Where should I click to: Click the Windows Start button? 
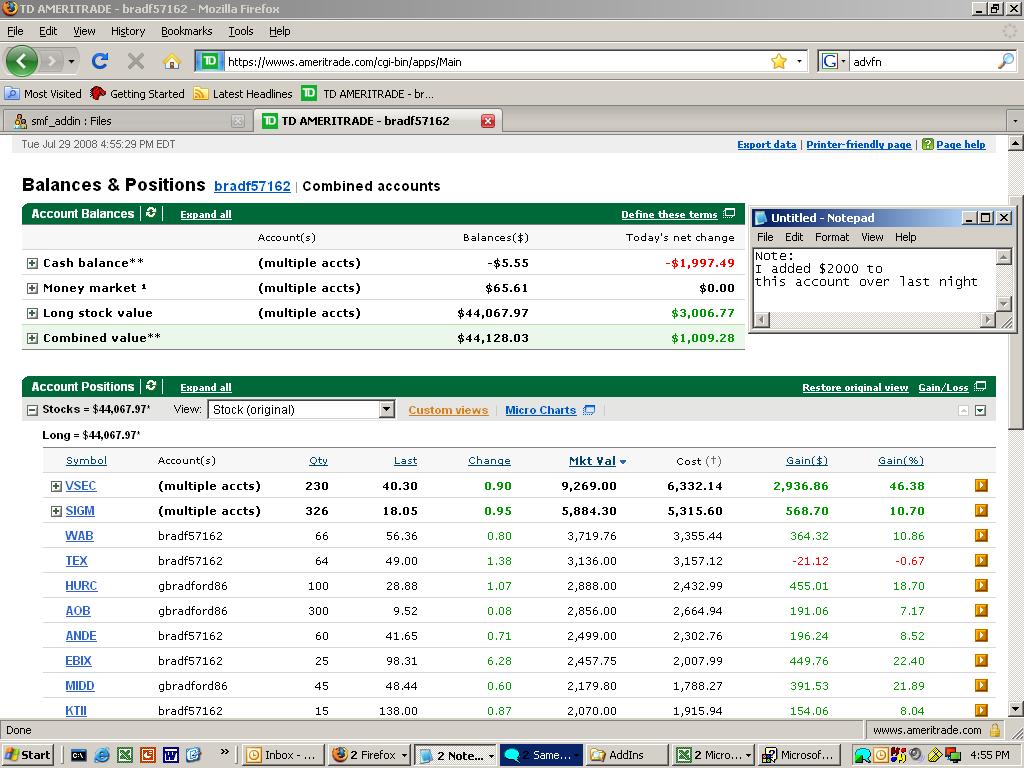tap(28, 755)
